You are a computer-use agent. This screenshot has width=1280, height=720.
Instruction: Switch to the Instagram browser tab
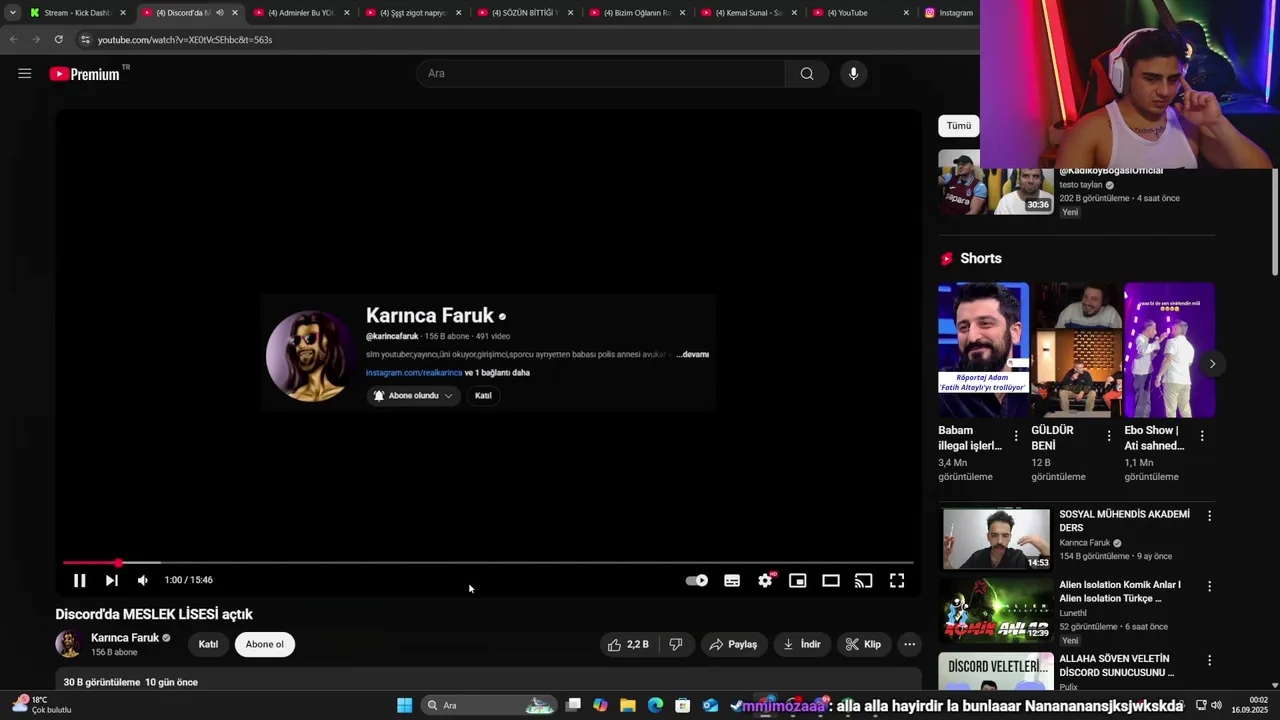[x=950, y=13]
